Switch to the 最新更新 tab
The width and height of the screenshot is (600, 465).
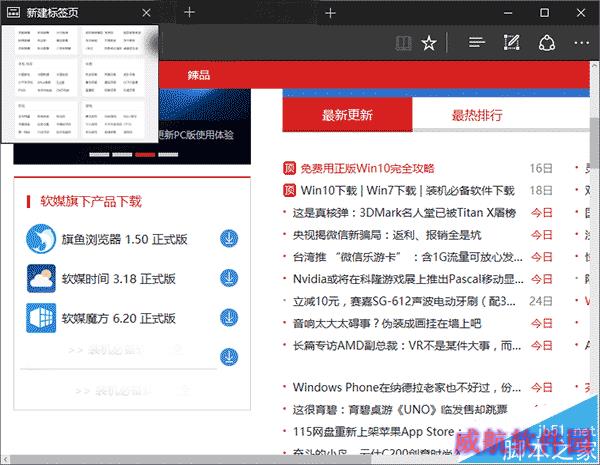click(x=347, y=114)
